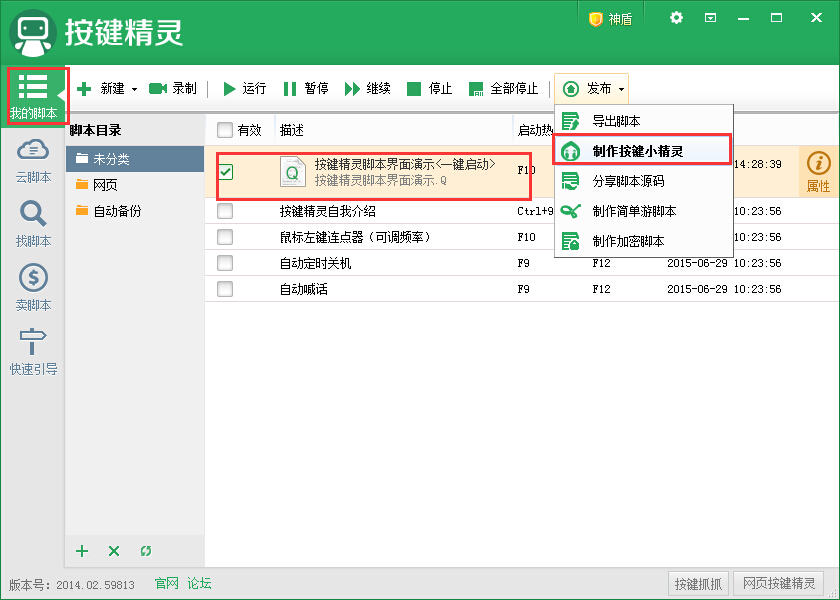Select the 按键精灵自我介绍 script row
The width and height of the screenshot is (840, 600).
pos(522,211)
